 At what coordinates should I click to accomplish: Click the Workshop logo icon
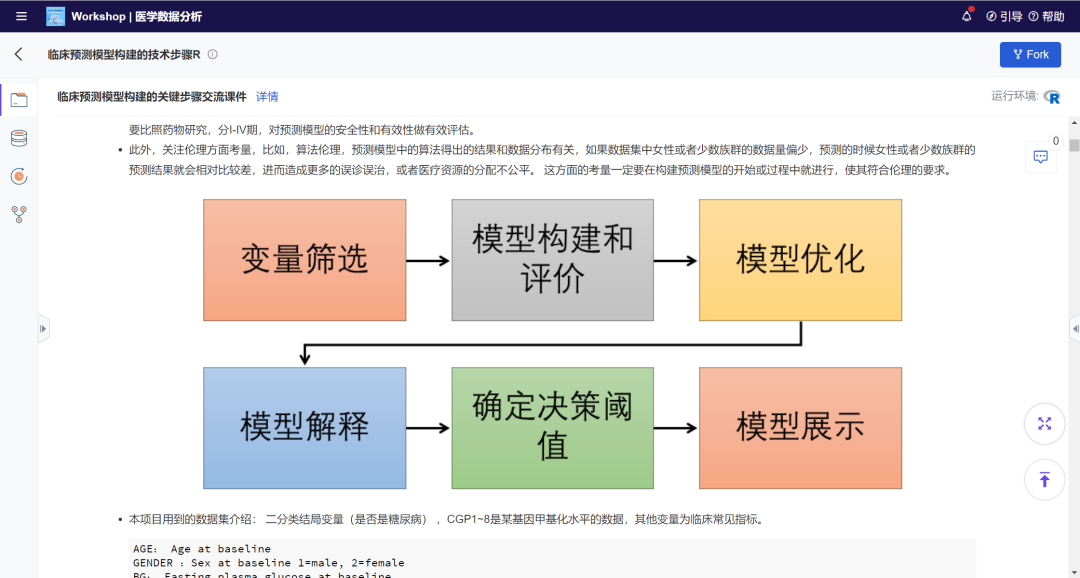[55, 16]
